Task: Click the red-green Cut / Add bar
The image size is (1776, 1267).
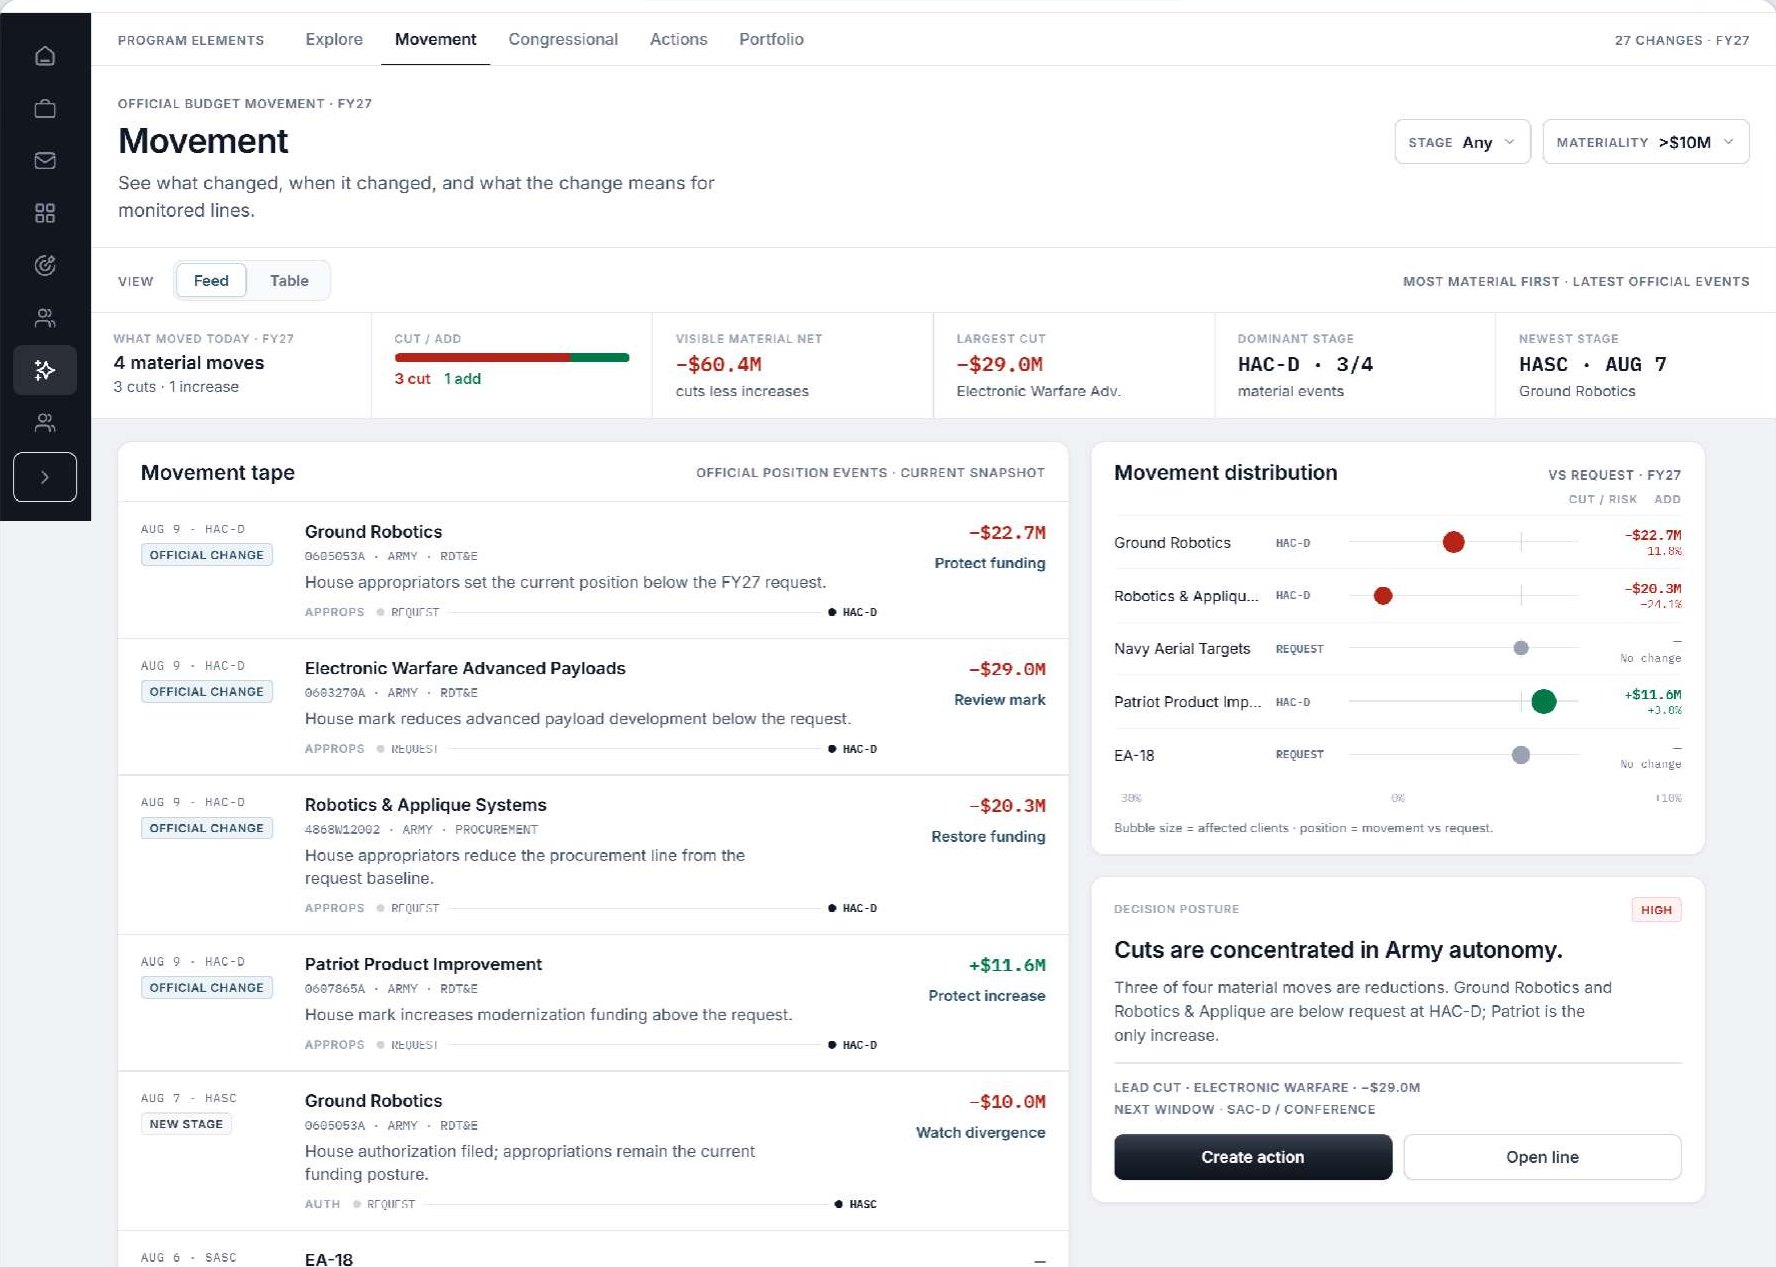Action: click(x=512, y=357)
